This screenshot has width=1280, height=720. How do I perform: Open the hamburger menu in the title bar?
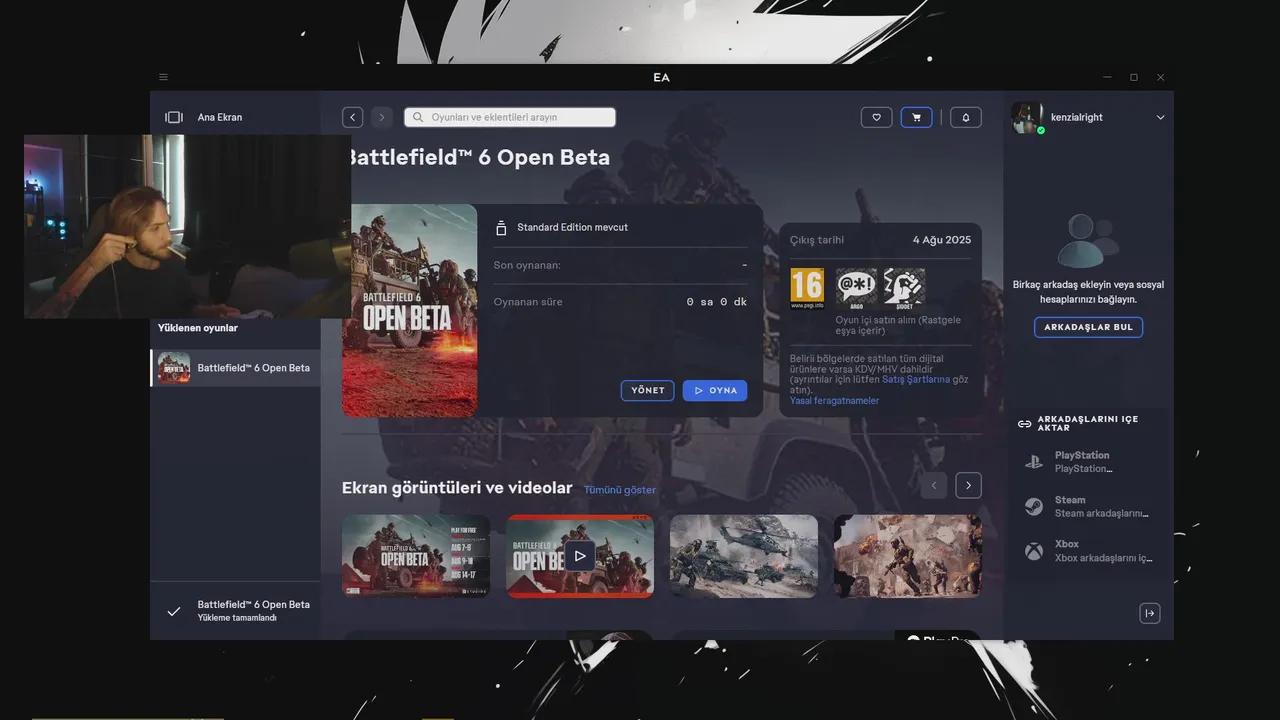(x=163, y=77)
